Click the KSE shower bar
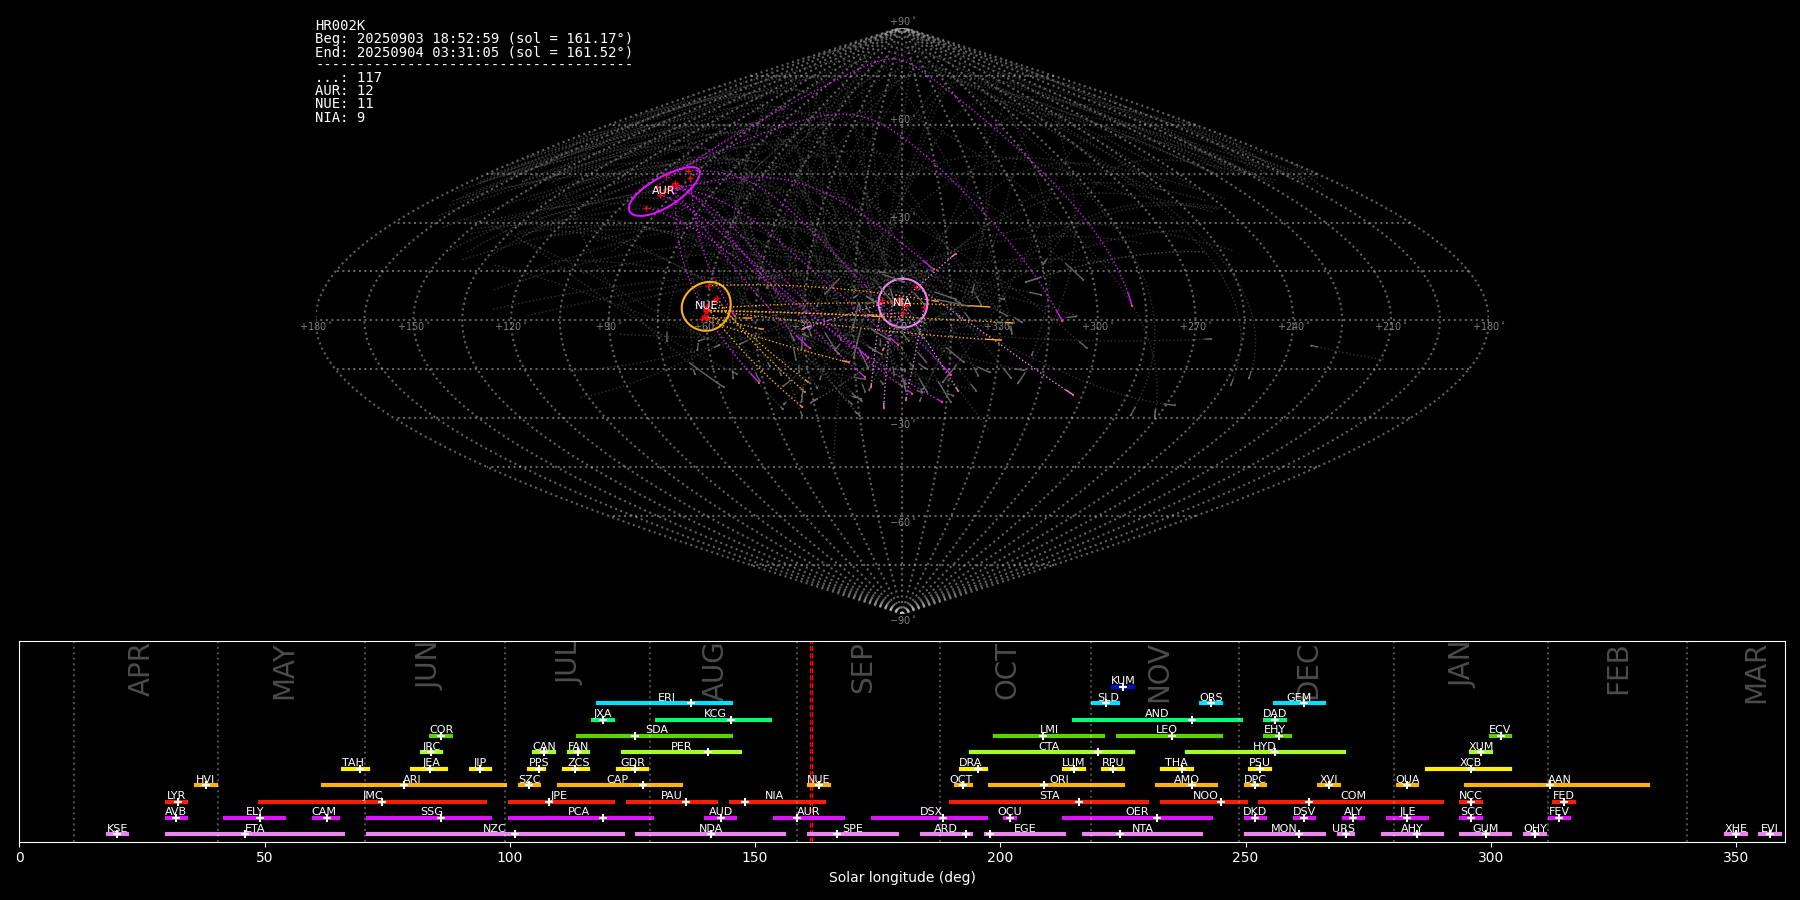1800x900 pixels. (117, 834)
